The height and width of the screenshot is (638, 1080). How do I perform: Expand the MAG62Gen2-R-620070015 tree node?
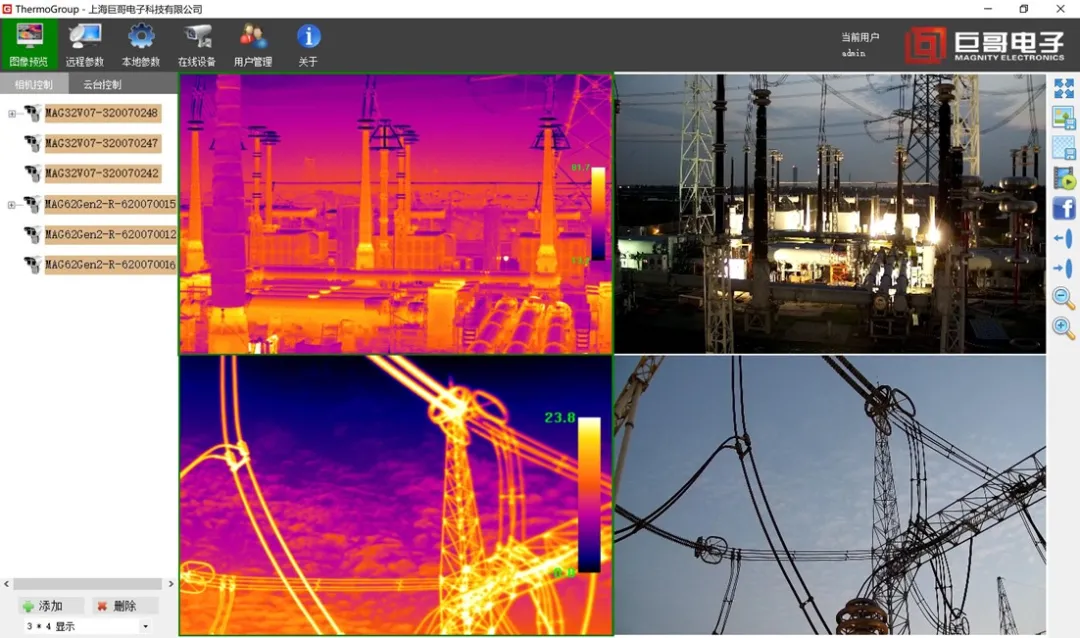[12, 205]
